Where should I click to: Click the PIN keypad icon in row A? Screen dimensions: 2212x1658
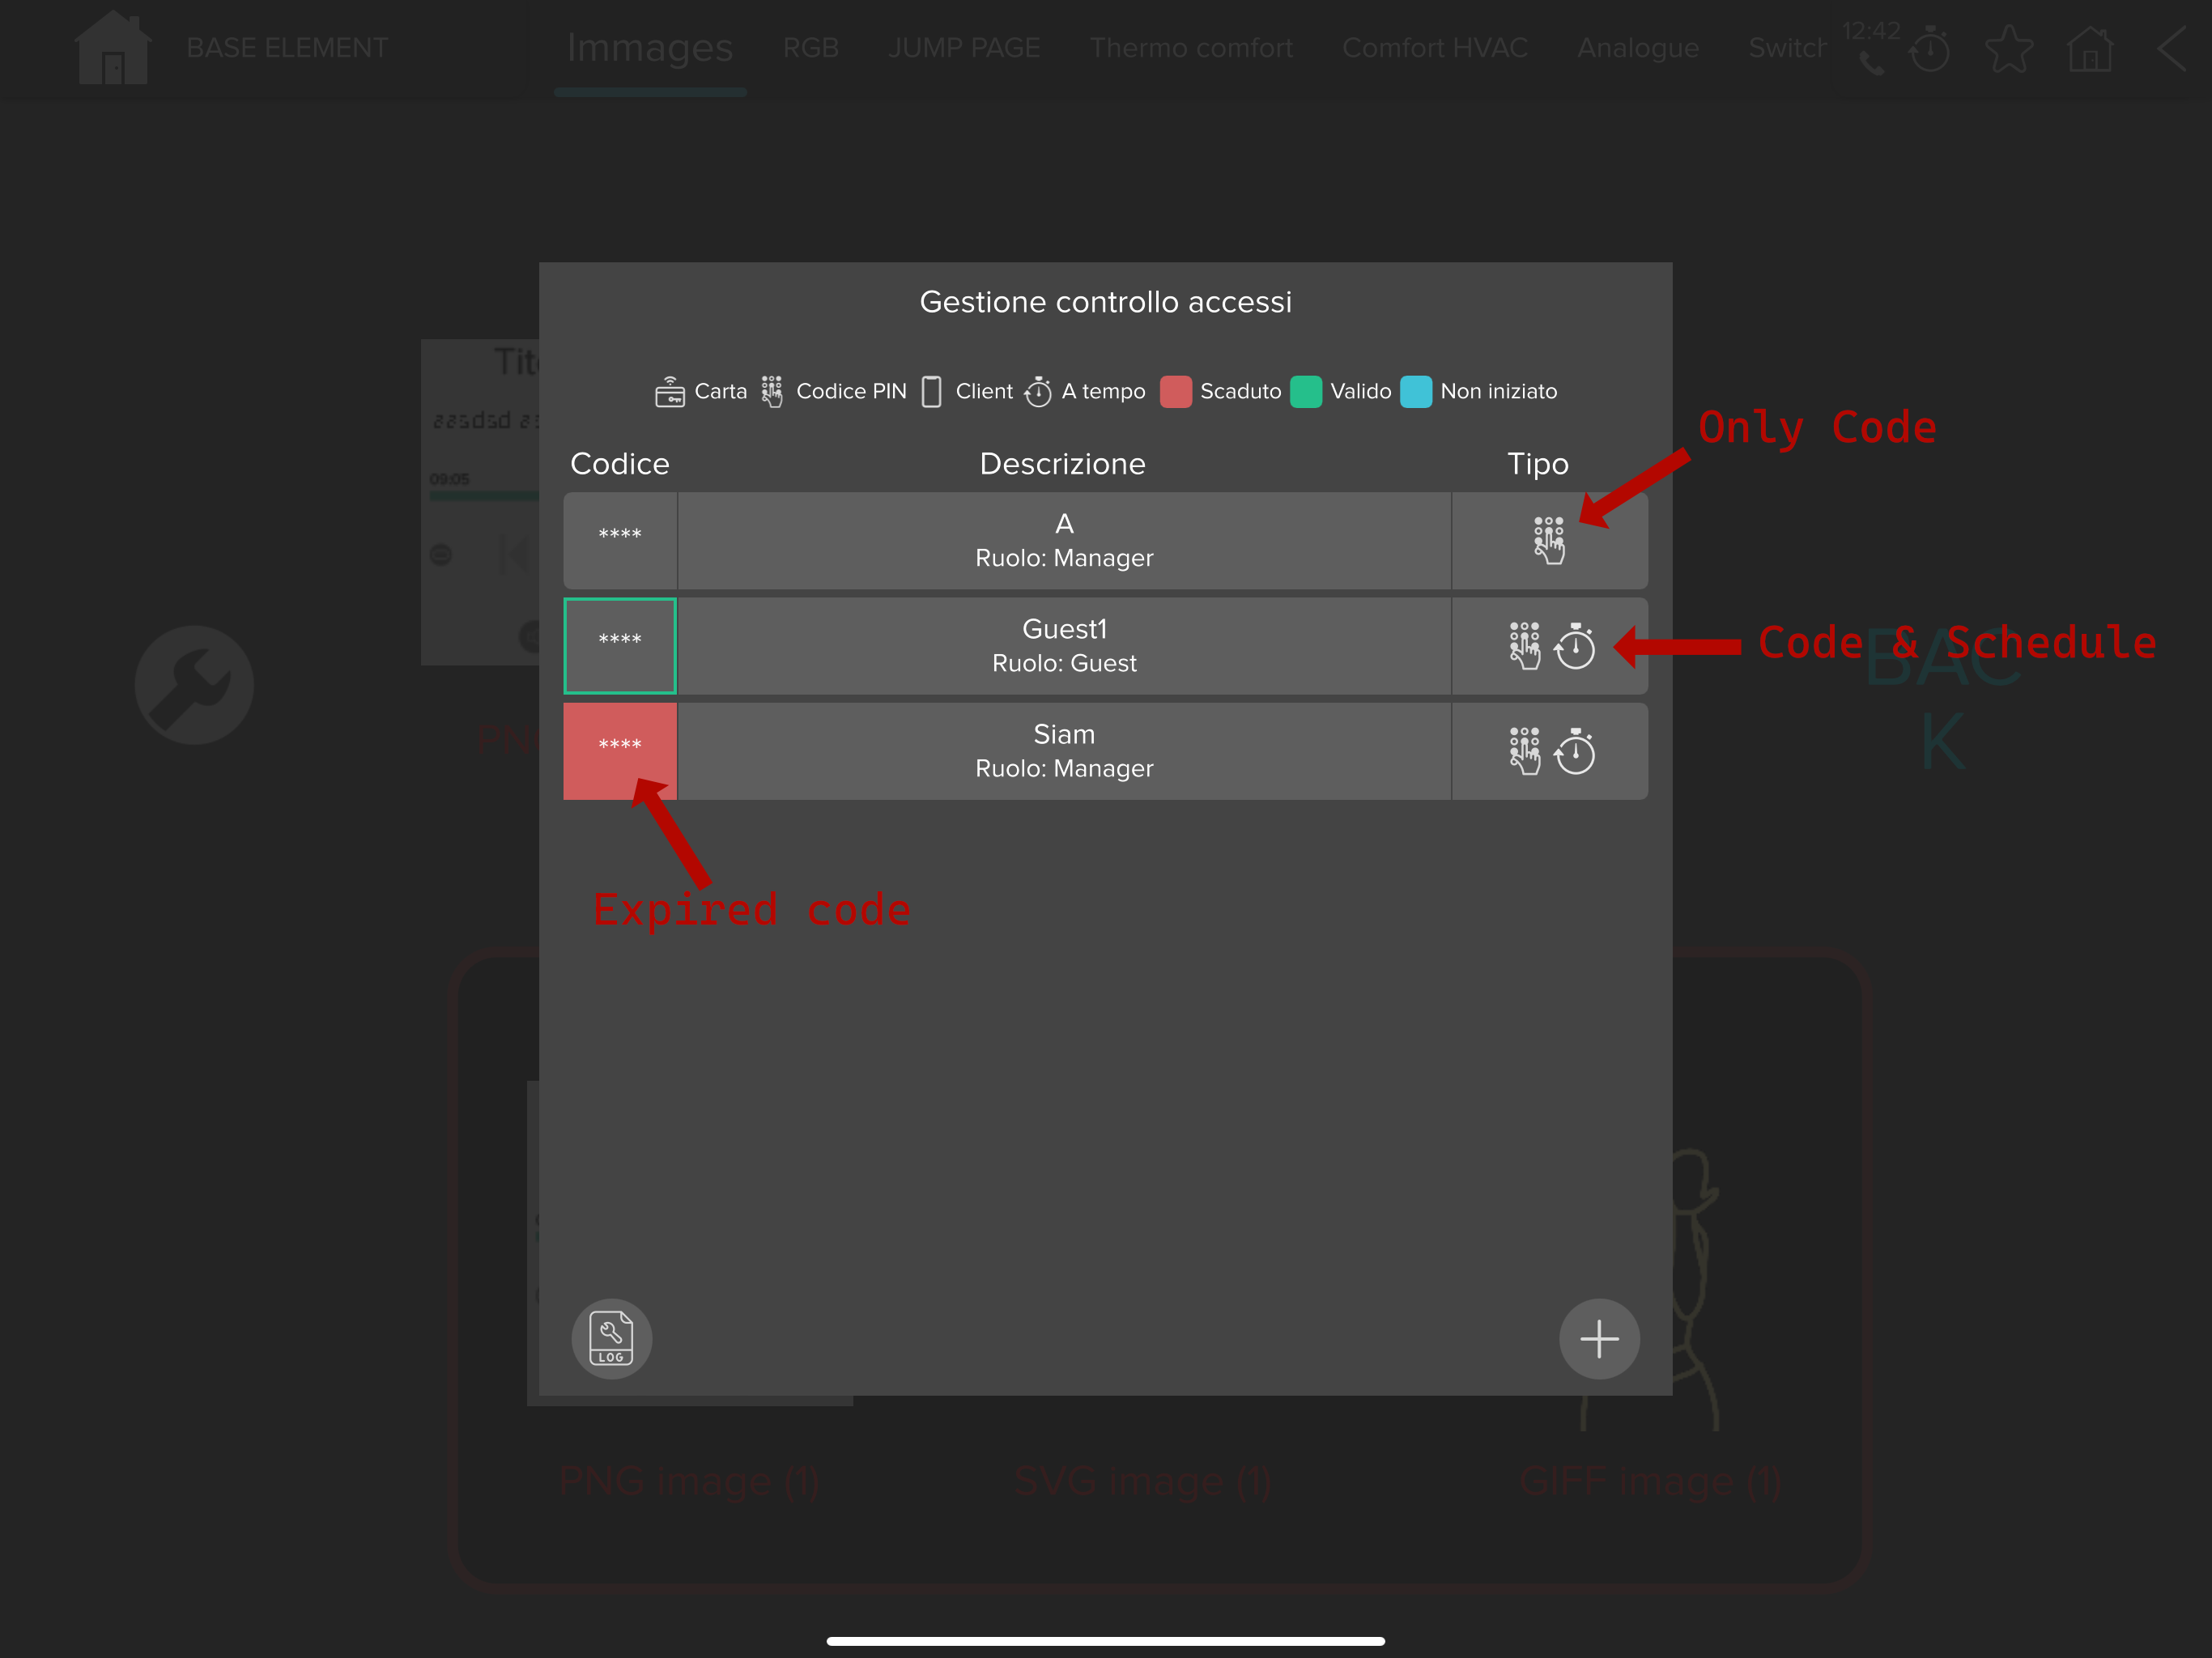(x=1549, y=540)
